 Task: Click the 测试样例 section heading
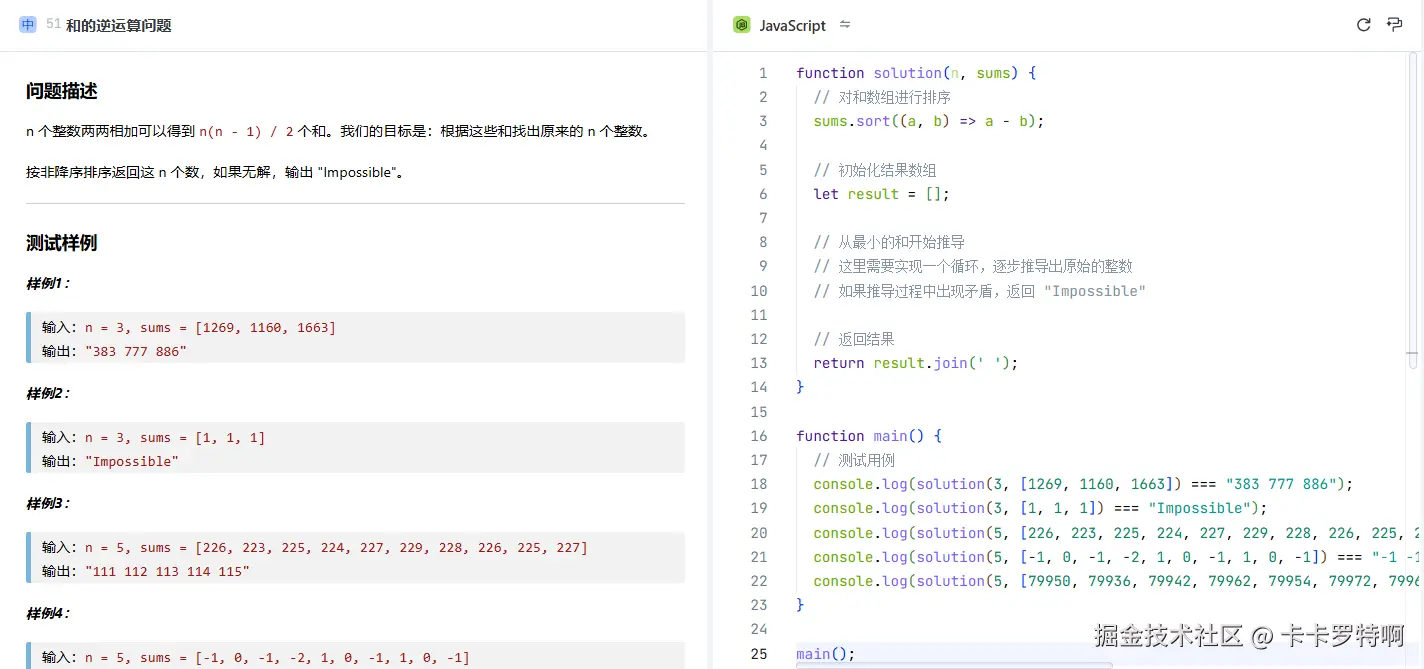click(x=61, y=243)
